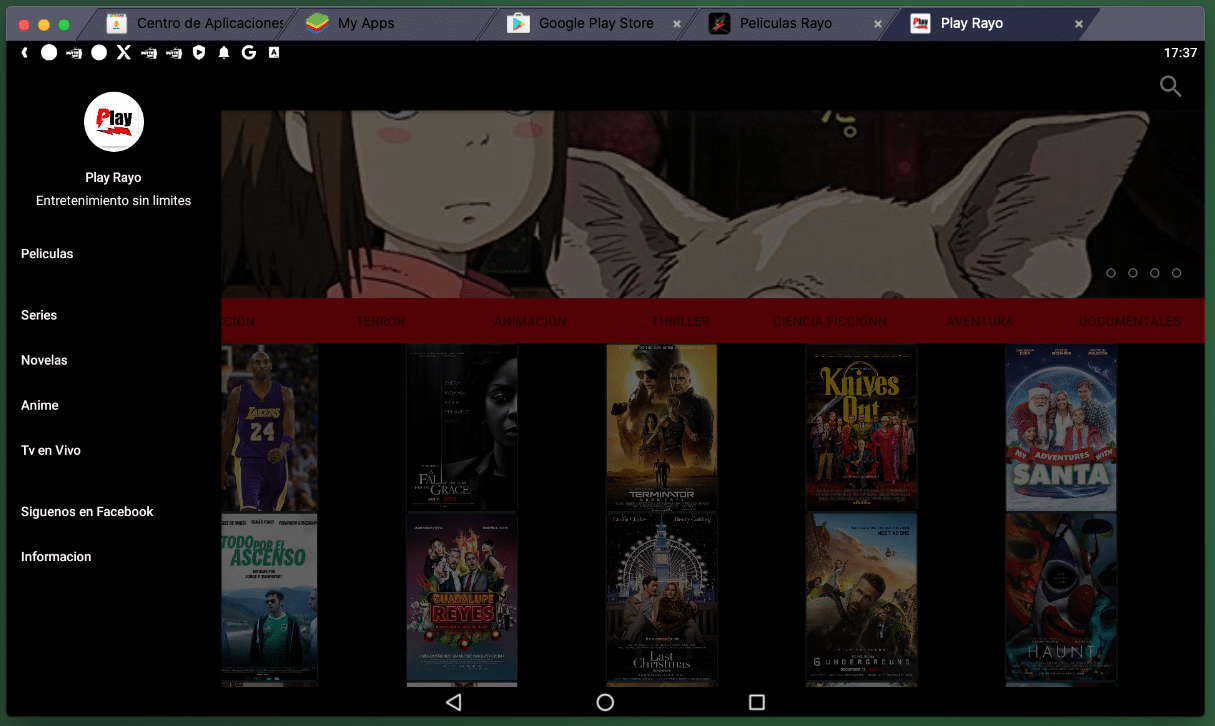Switch to the My Apps tab
Viewport: 1215px width, 726px height.
(x=365, y=23)
